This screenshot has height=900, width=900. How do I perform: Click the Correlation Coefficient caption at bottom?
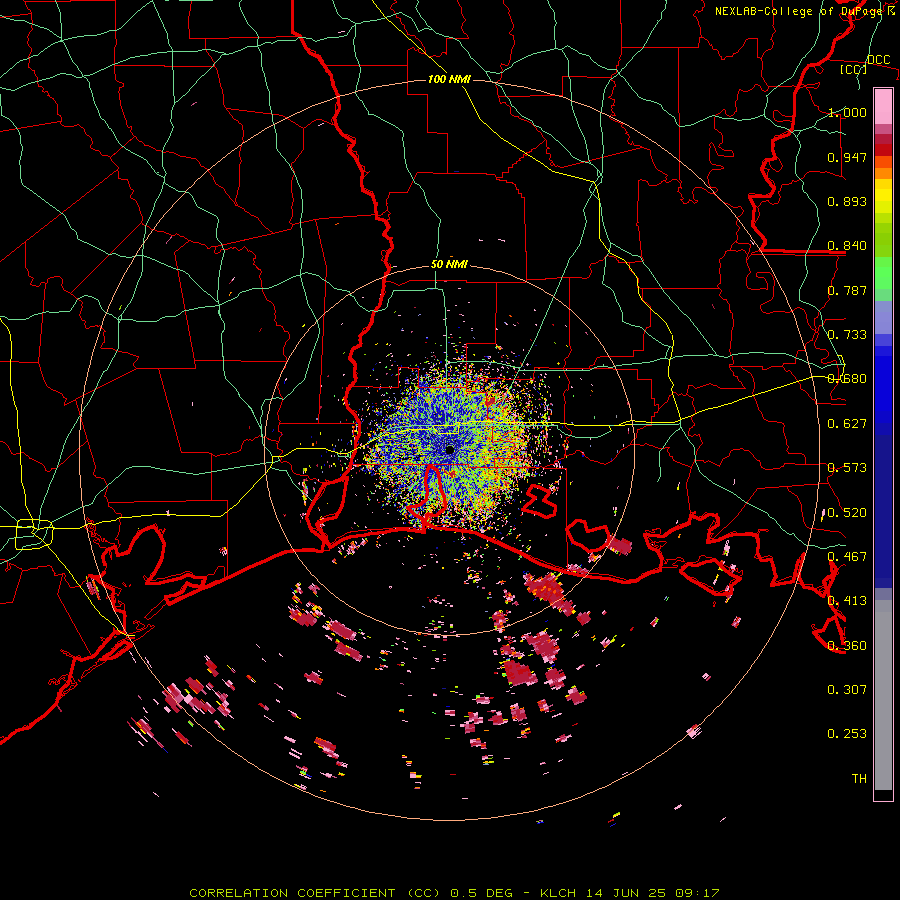pyautogui.click(x=454, y=893)
